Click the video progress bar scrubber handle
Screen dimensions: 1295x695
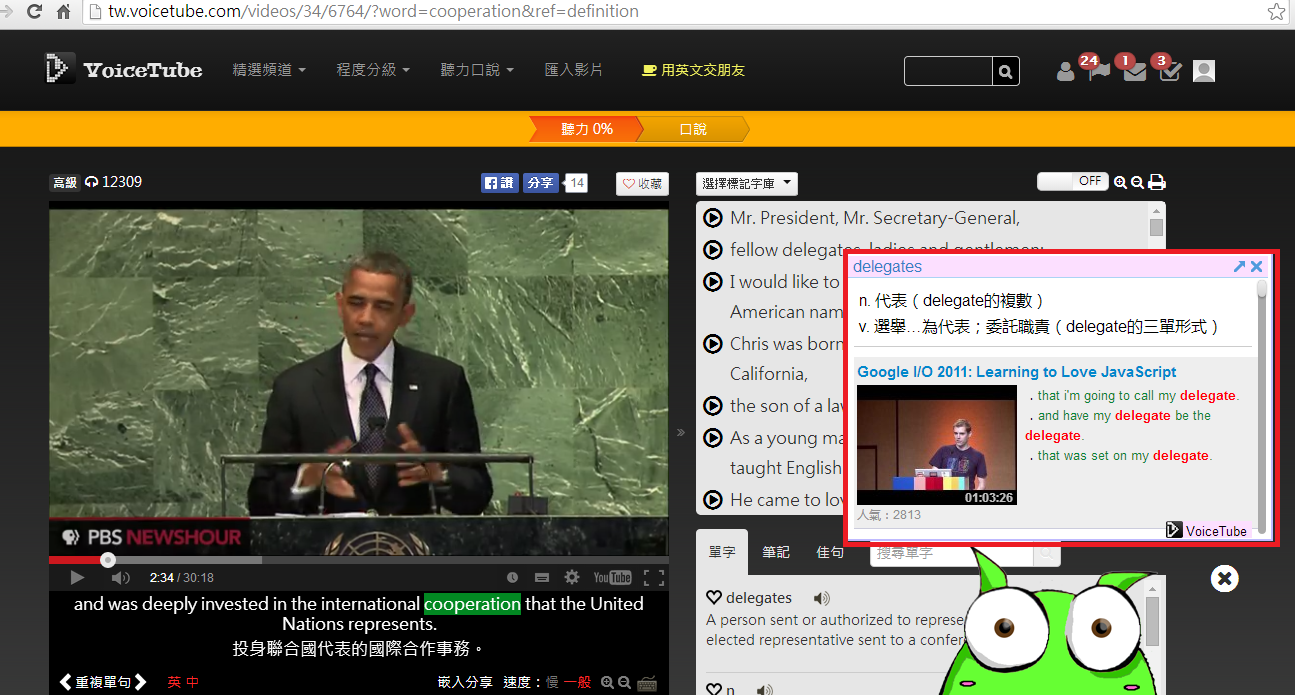point(108,560)
